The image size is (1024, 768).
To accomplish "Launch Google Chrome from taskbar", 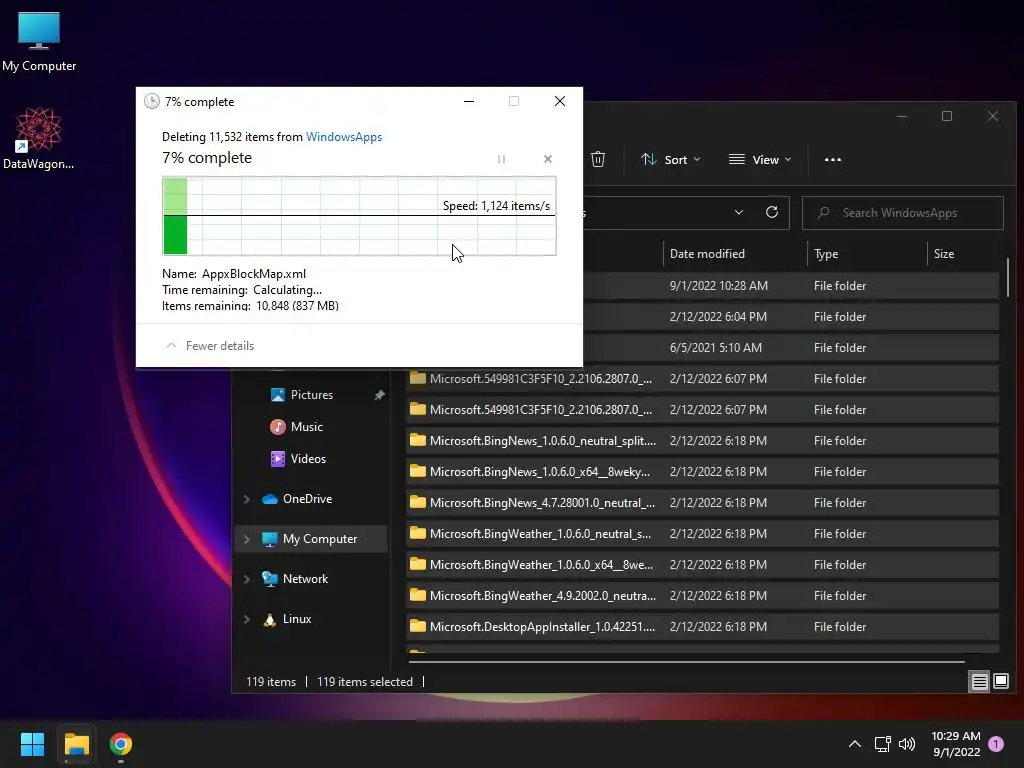I will (121, 744).
